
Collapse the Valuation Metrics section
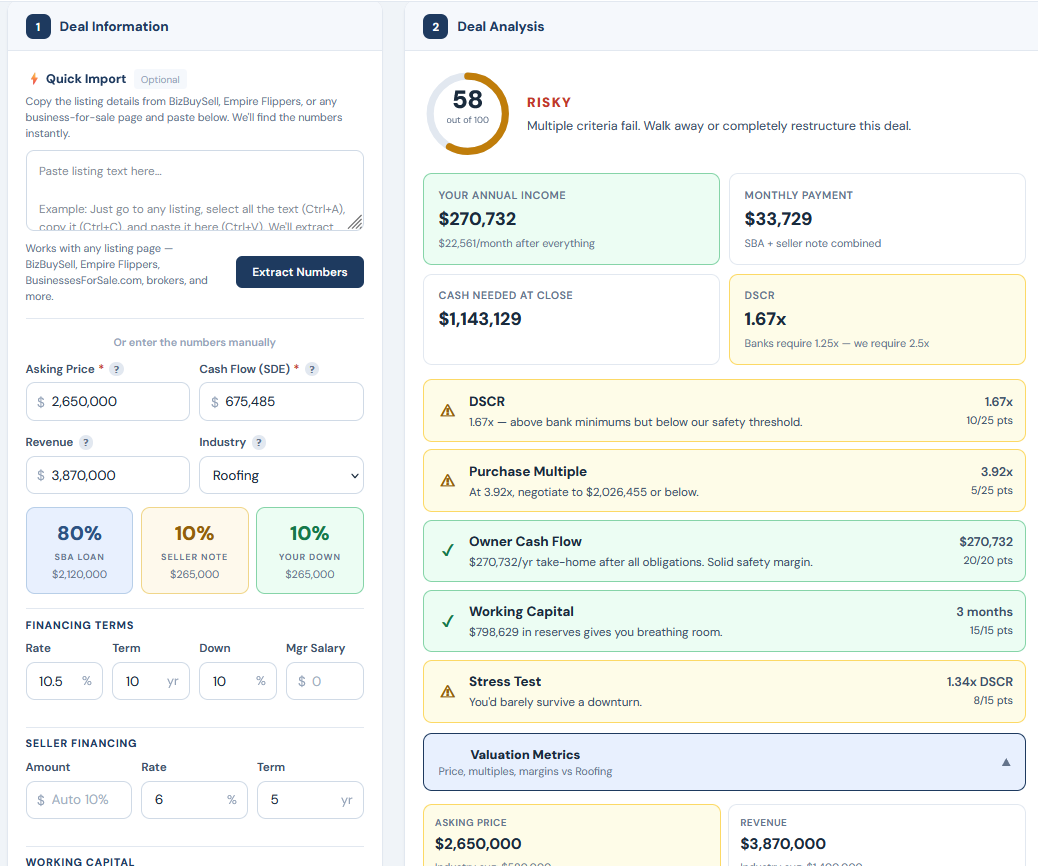point(1006,761)
